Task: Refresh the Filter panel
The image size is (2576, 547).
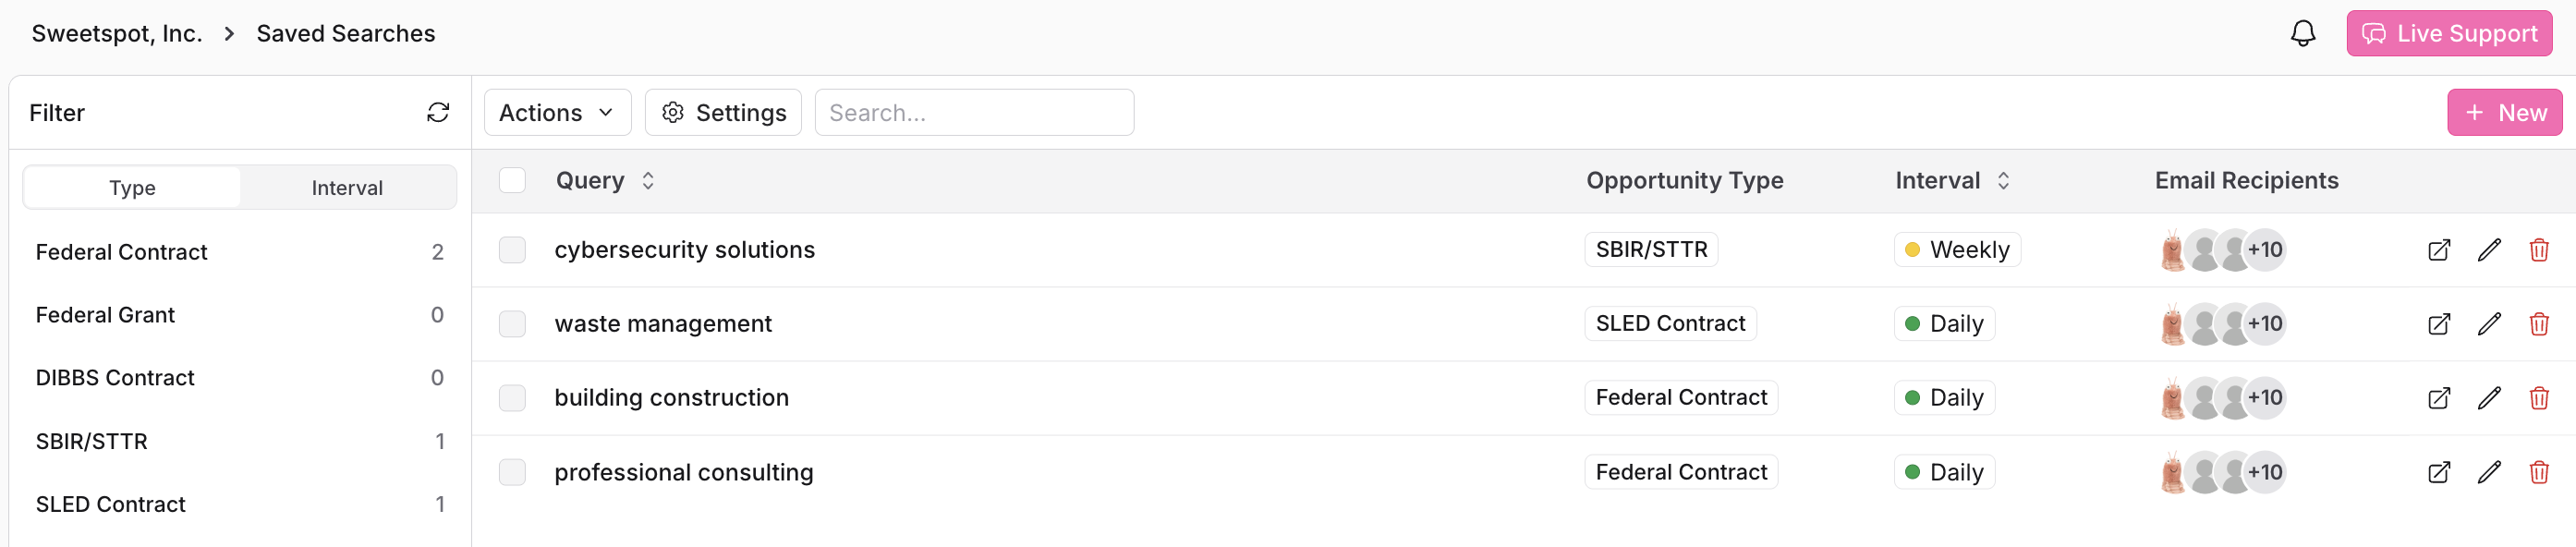Action: [438, 112]
